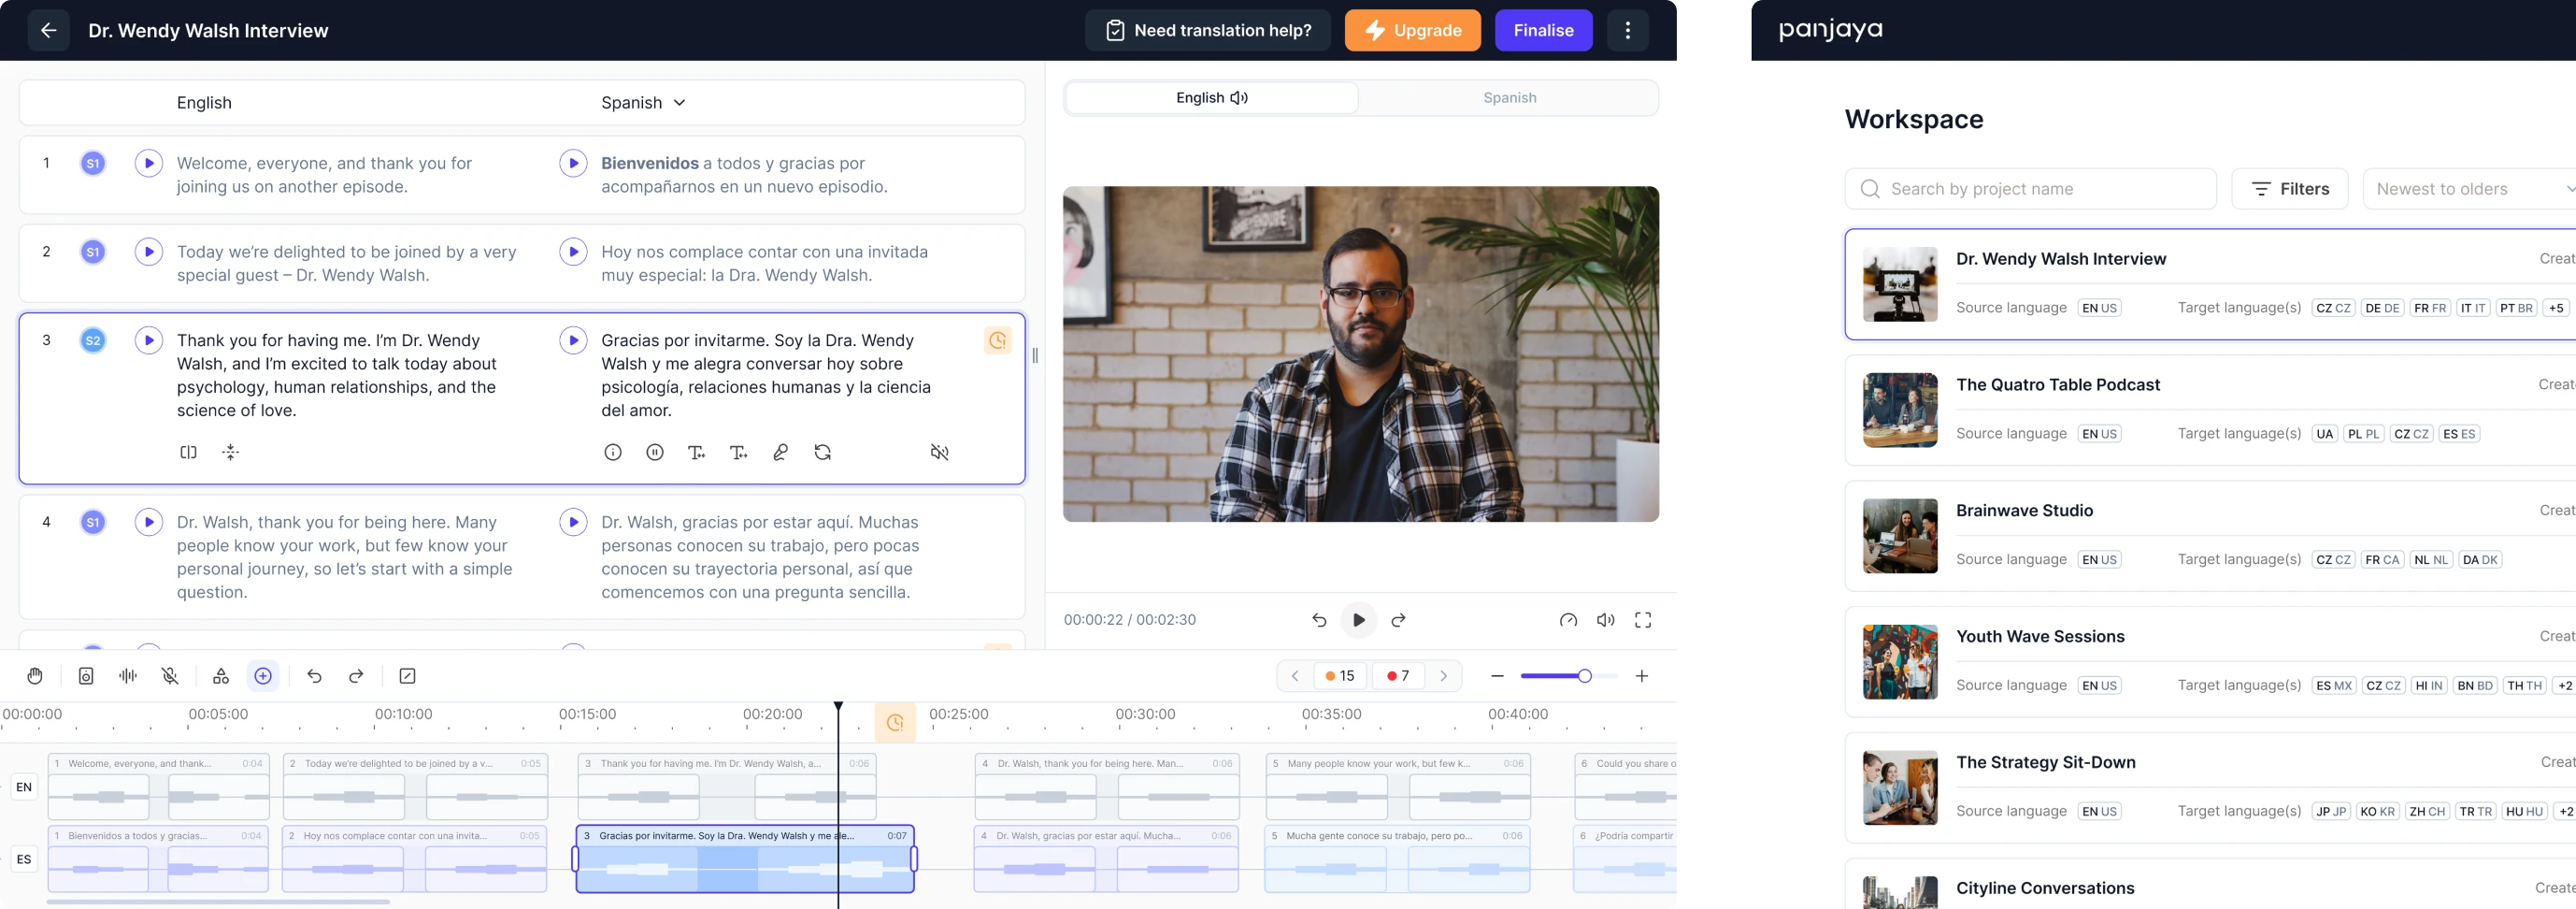Filter by the orange 15 warnings counter
2576x909 pixels.
pos(1340,676)
